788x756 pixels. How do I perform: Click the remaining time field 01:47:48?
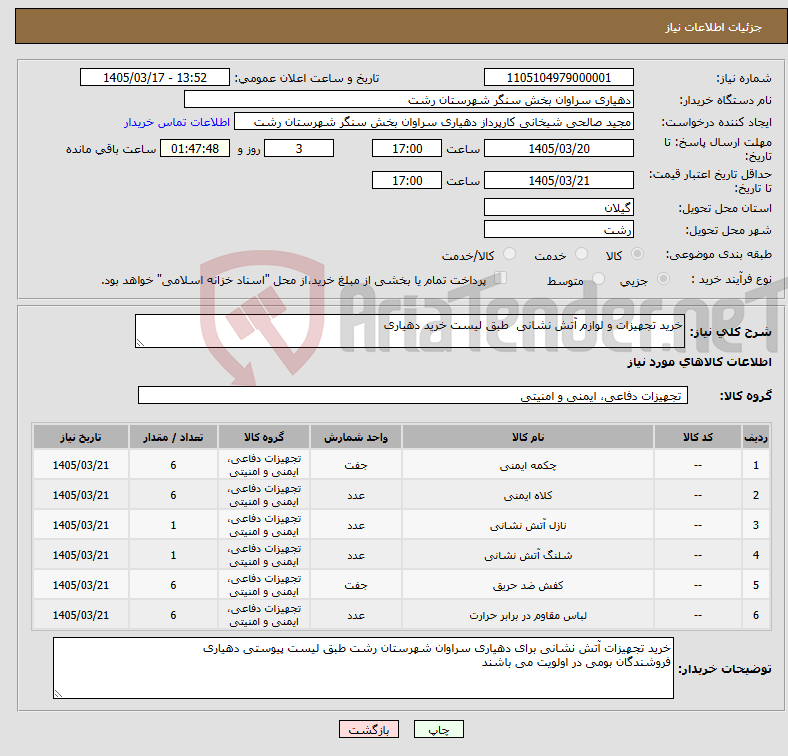click(195, 148)
